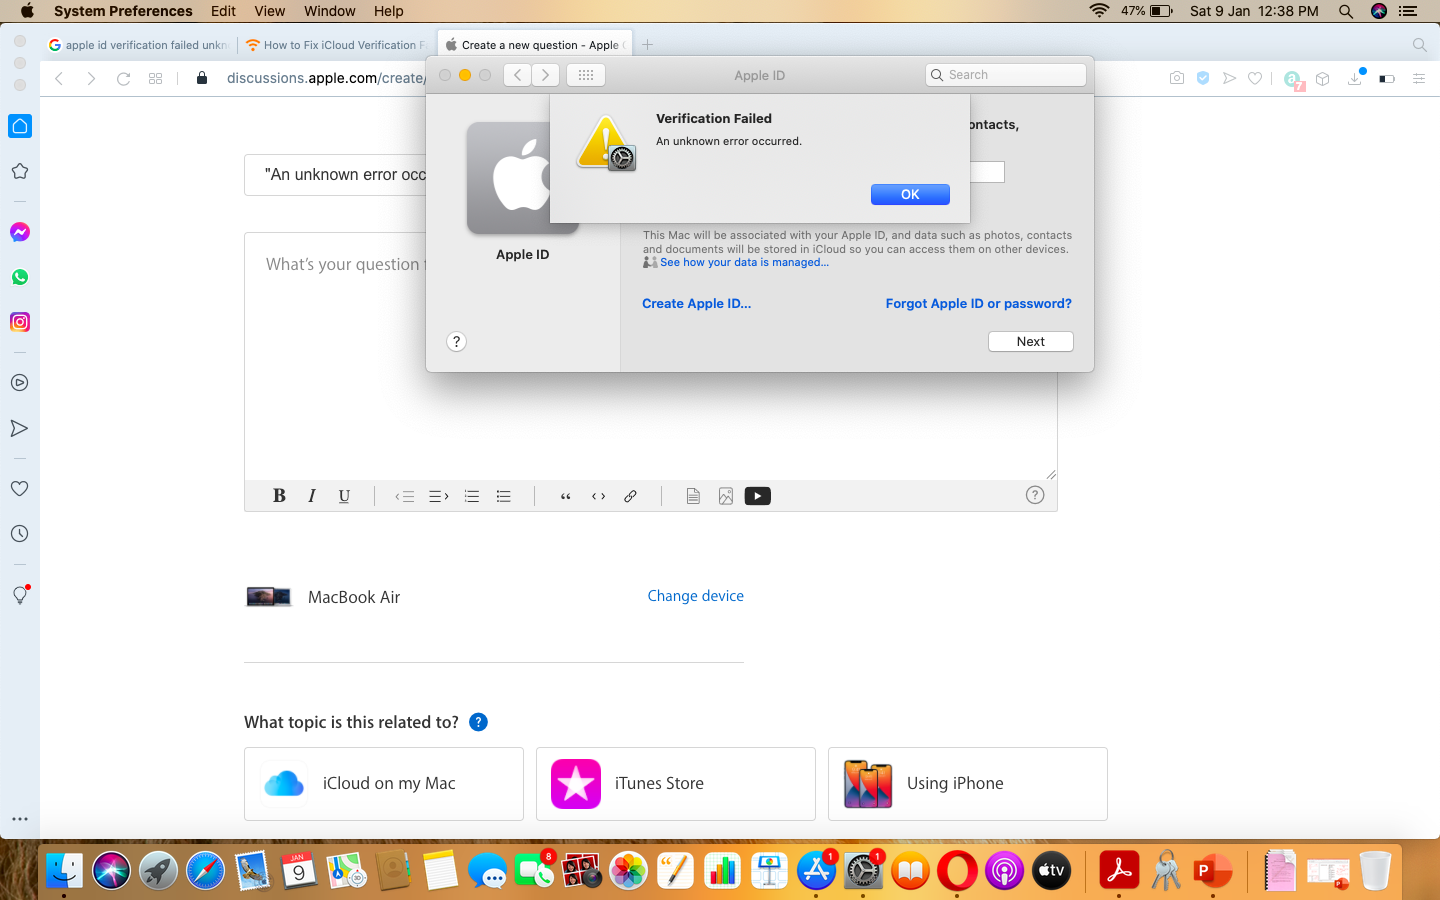Open Opera start page from sidebar home icon
Viewport: 1440px width, 900px height.
pyautogui.click(x=20, y=126)
